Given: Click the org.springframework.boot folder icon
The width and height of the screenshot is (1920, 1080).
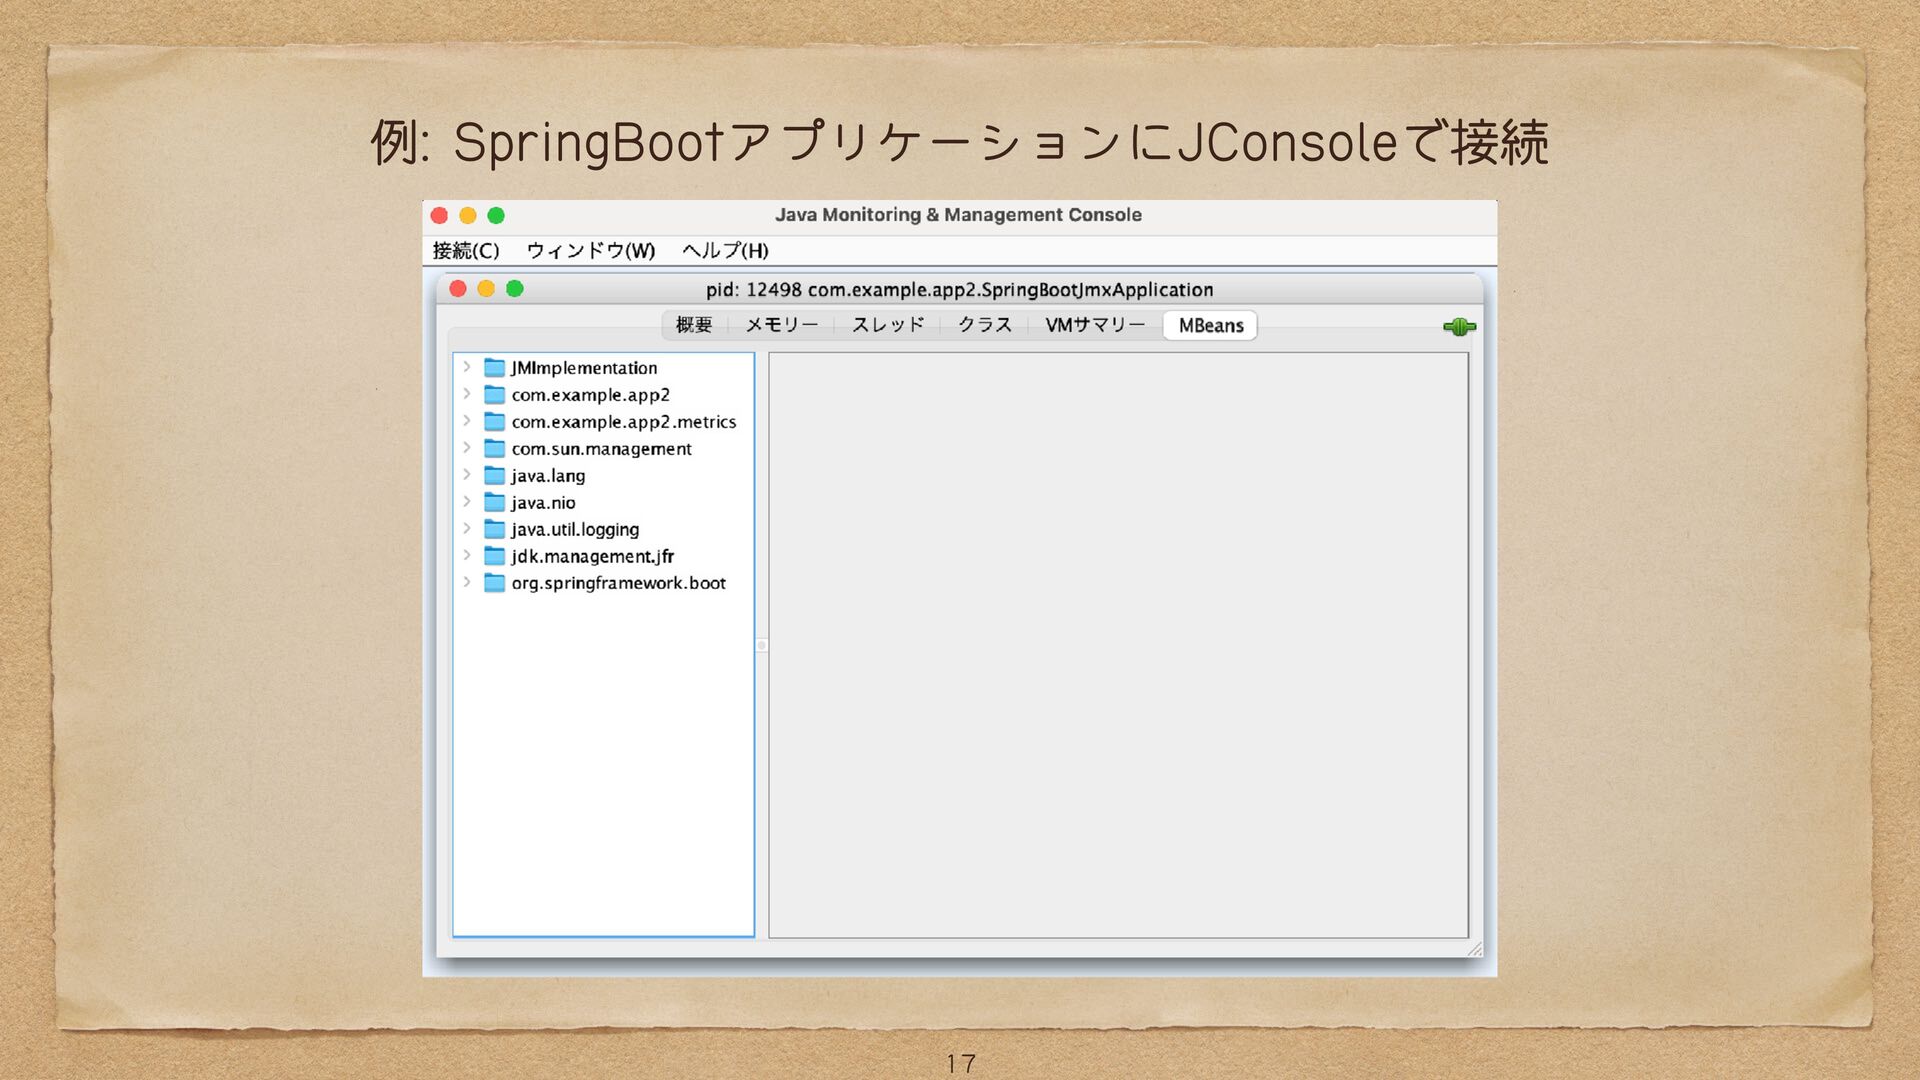Looking at the screenshot, I should click(494, 583).
